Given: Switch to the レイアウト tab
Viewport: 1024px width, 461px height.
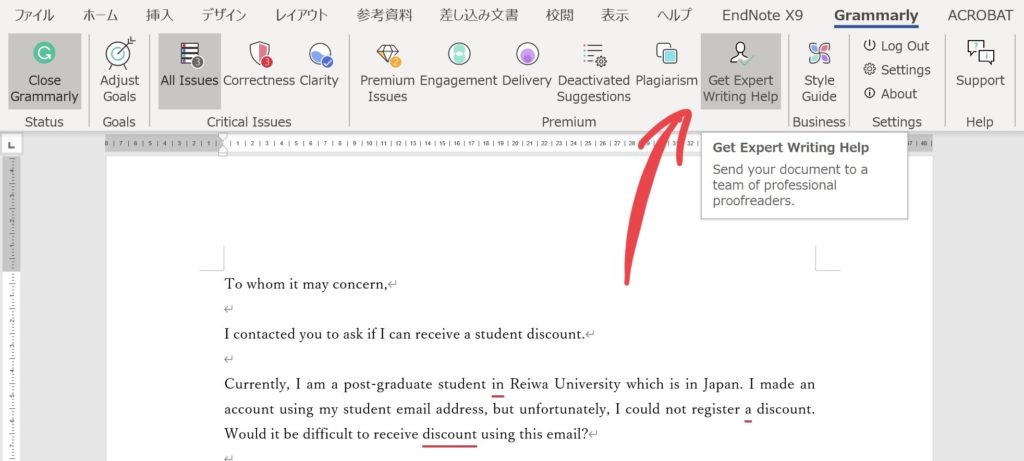Looking at the screenshot, I should [x=301, y=16].
